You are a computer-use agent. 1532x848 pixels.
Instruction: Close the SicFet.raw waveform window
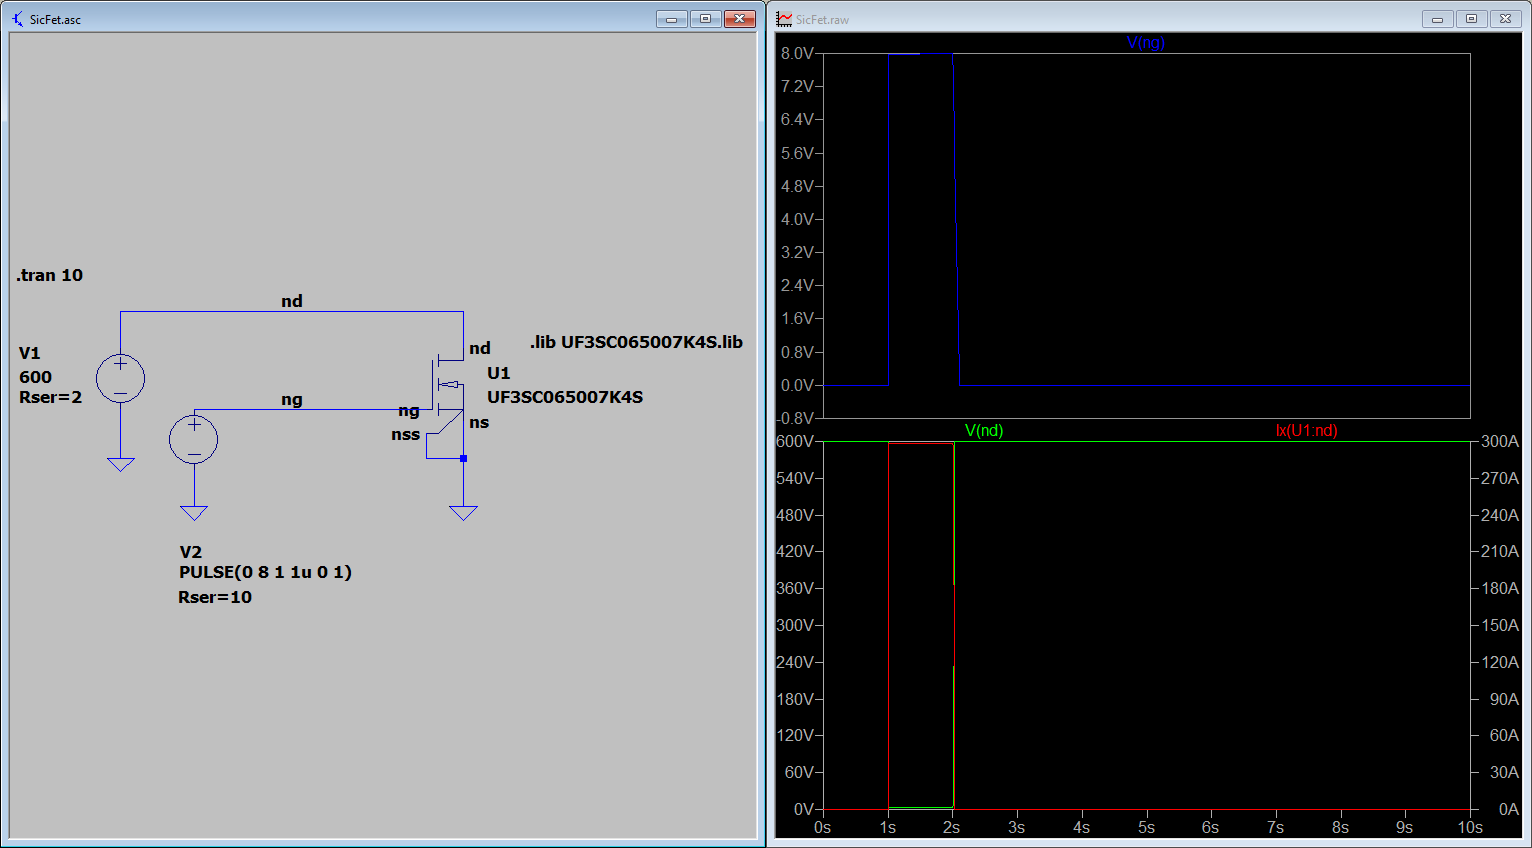coord(1506,19)
